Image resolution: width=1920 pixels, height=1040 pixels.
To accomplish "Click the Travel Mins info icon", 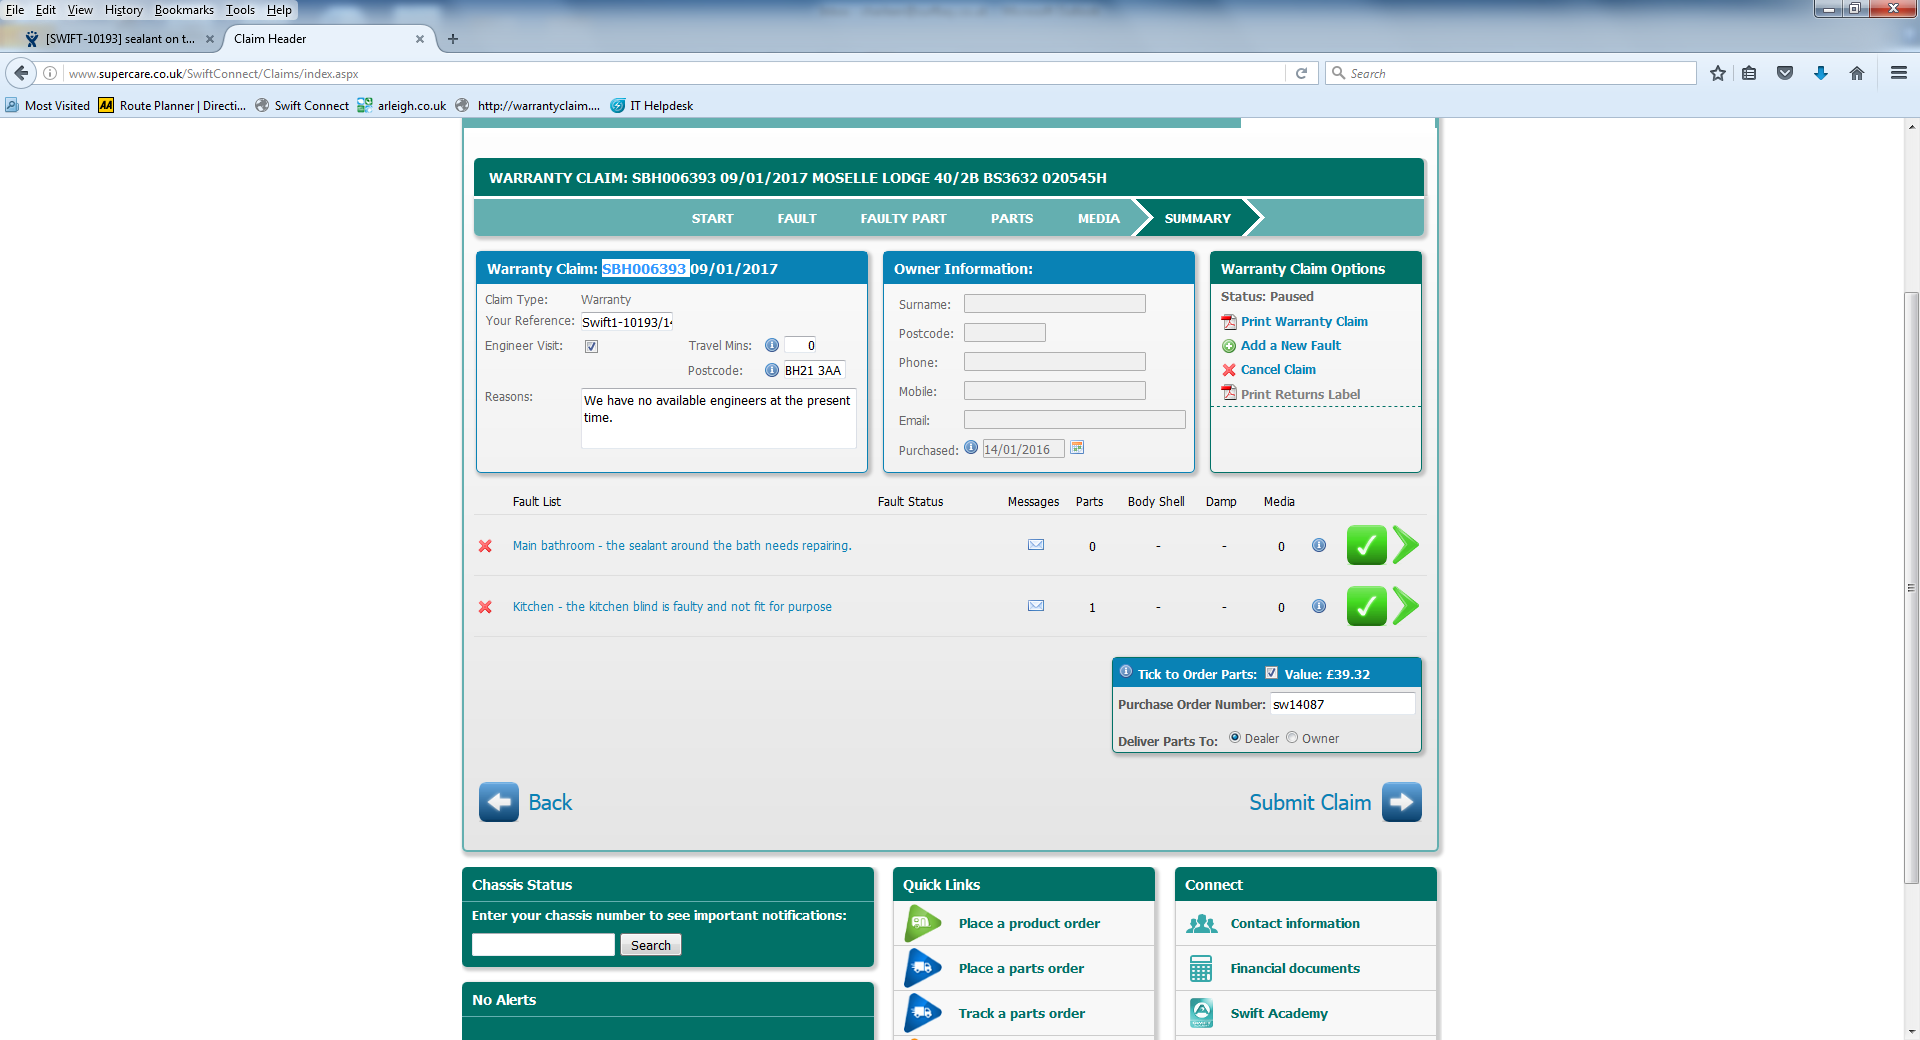I will pos(772,345).
